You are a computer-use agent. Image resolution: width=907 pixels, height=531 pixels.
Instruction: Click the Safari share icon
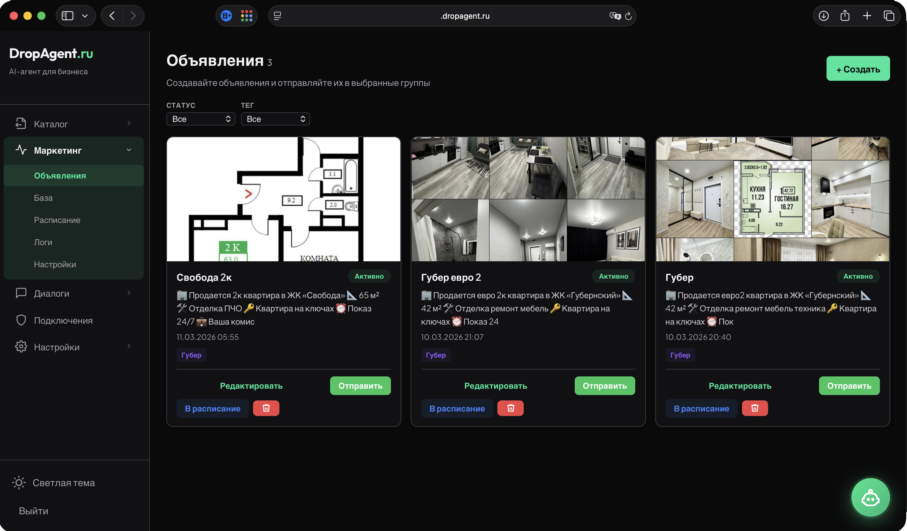coord(845,15)
